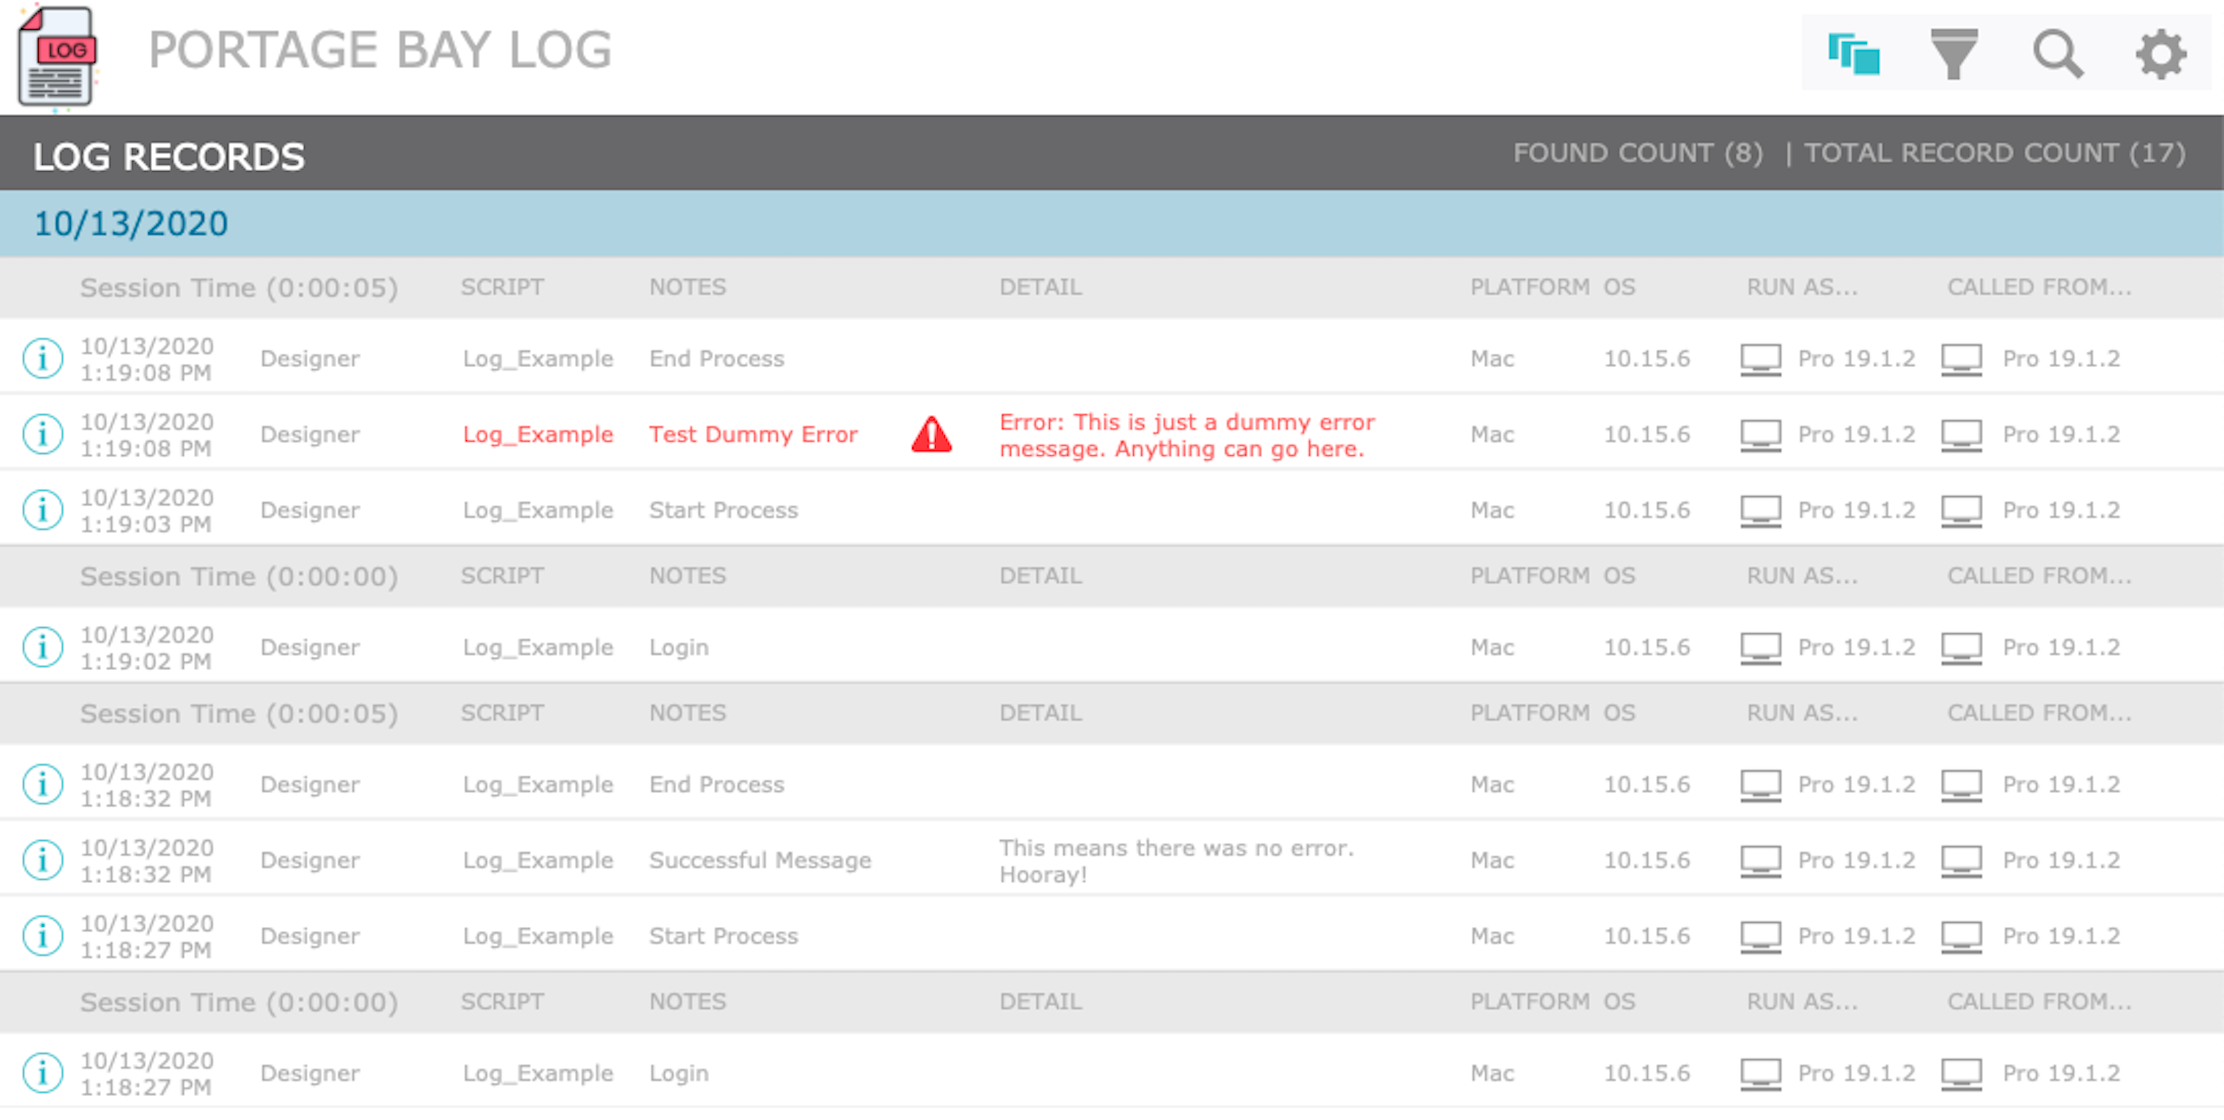2224x1120 pixels.
Task: Click Run As computer icon in 1:19:02 PM Login row
Action: (x=1761, y=649)
